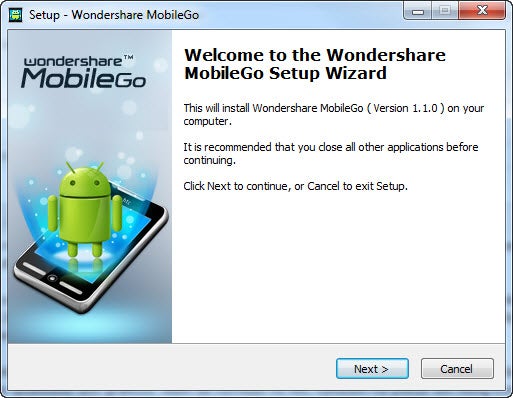Image resolution: width=513 pixels, height=398 pixels.
Task: Click the word MobileGo in the logo
Action: click(83, 78)
